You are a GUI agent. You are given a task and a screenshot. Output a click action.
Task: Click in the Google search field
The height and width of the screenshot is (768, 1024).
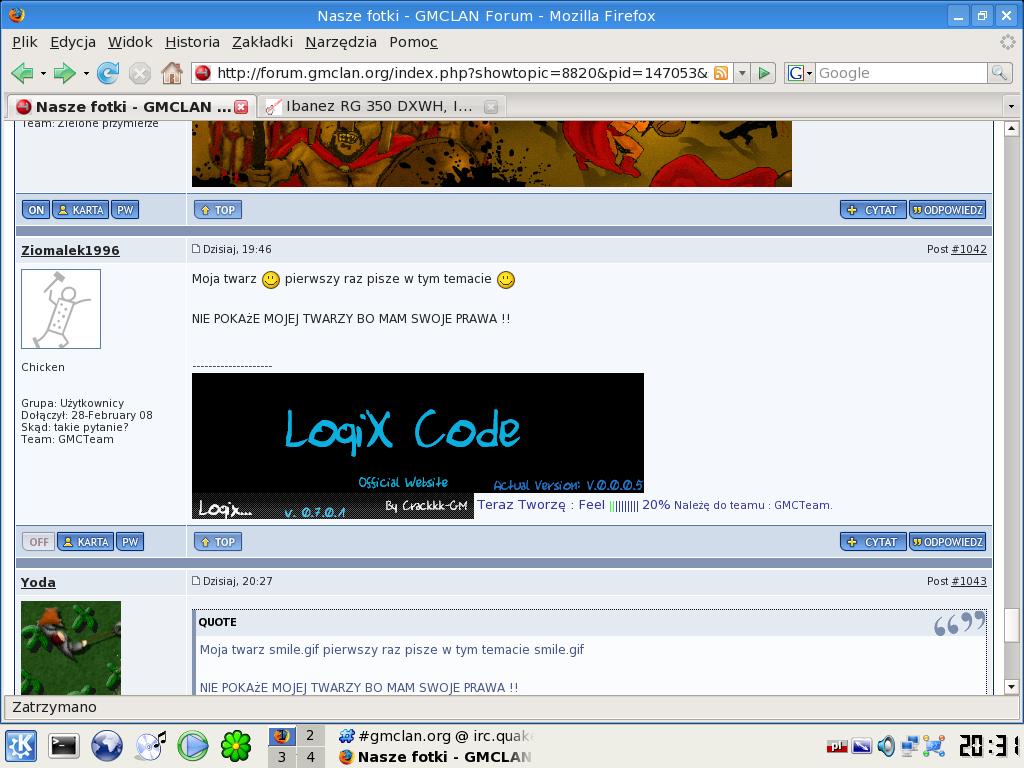point(900,73)
